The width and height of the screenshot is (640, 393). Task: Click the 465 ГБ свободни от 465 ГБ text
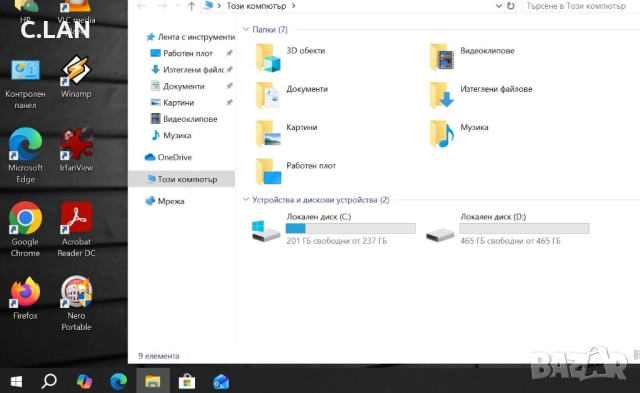(510, 241)
